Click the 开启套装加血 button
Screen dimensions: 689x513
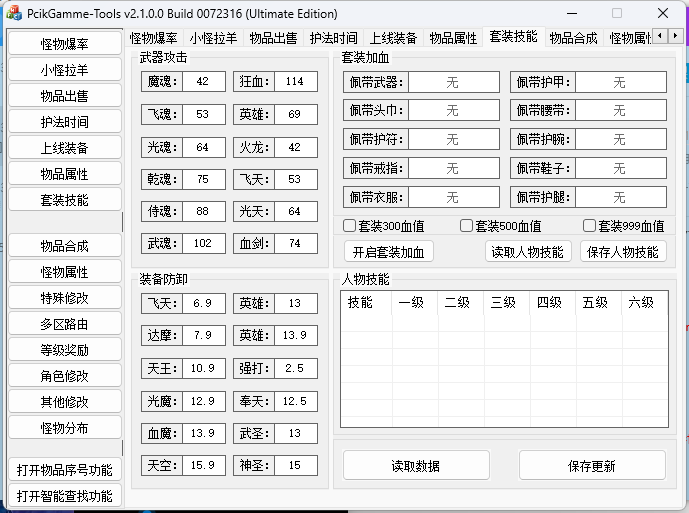pos(388,252)
